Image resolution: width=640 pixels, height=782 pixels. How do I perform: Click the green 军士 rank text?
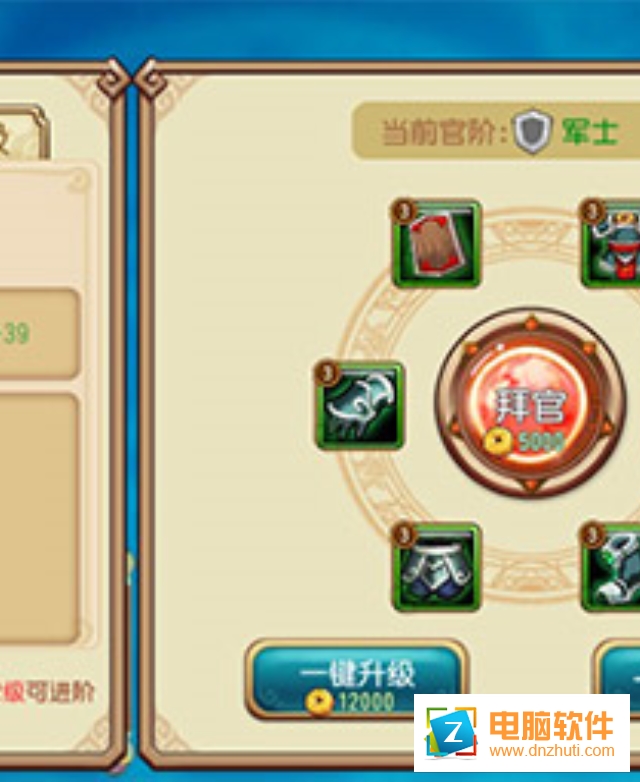pos(590,132)
